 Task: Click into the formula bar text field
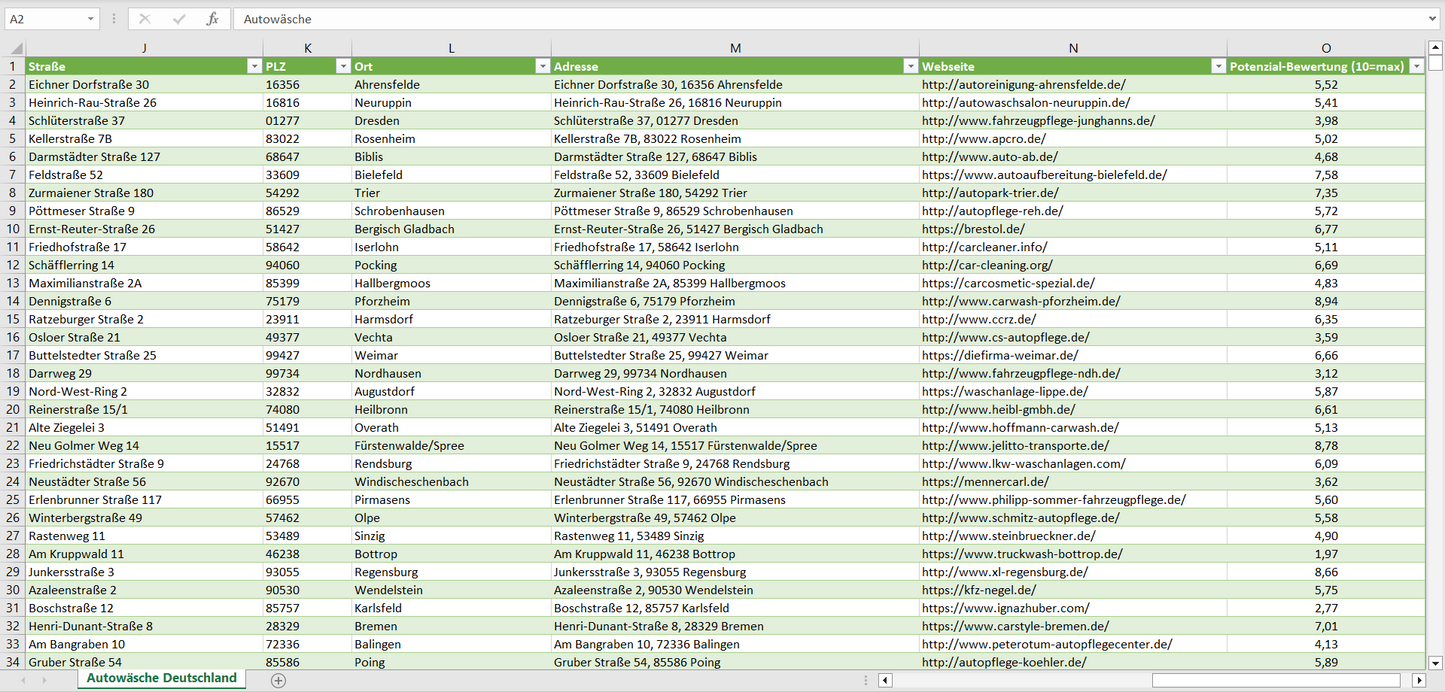coord(800,19)
